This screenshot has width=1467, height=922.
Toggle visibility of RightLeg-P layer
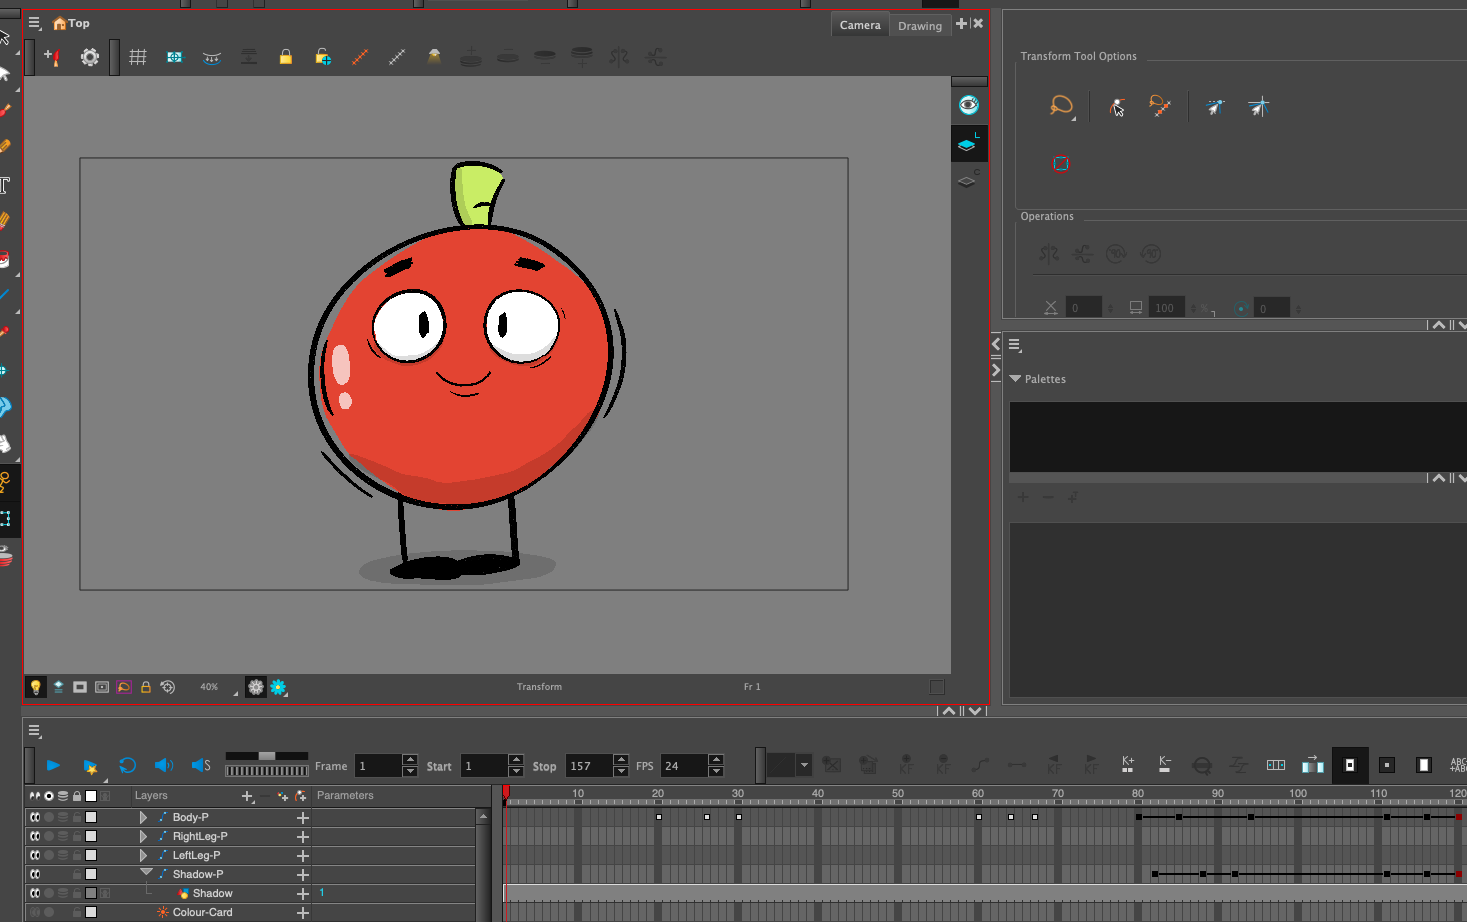point(35,836)
